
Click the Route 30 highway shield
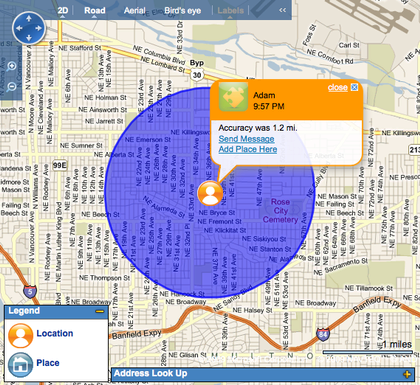coord(197,75)
